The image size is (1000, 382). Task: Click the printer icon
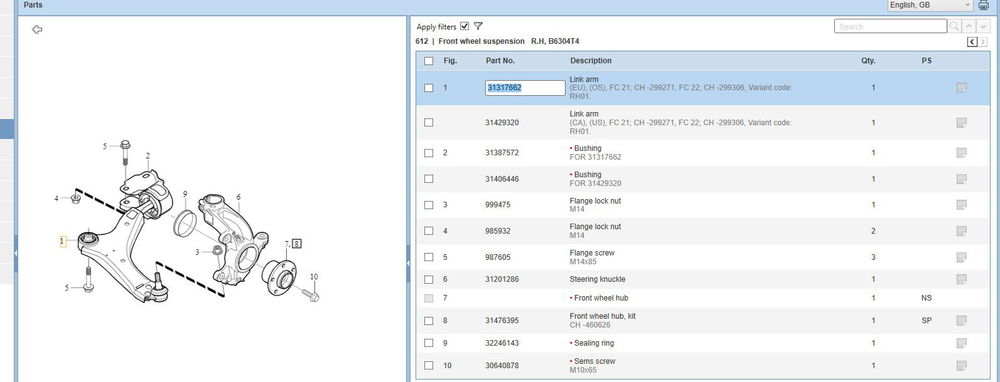(x=983, y=5)
